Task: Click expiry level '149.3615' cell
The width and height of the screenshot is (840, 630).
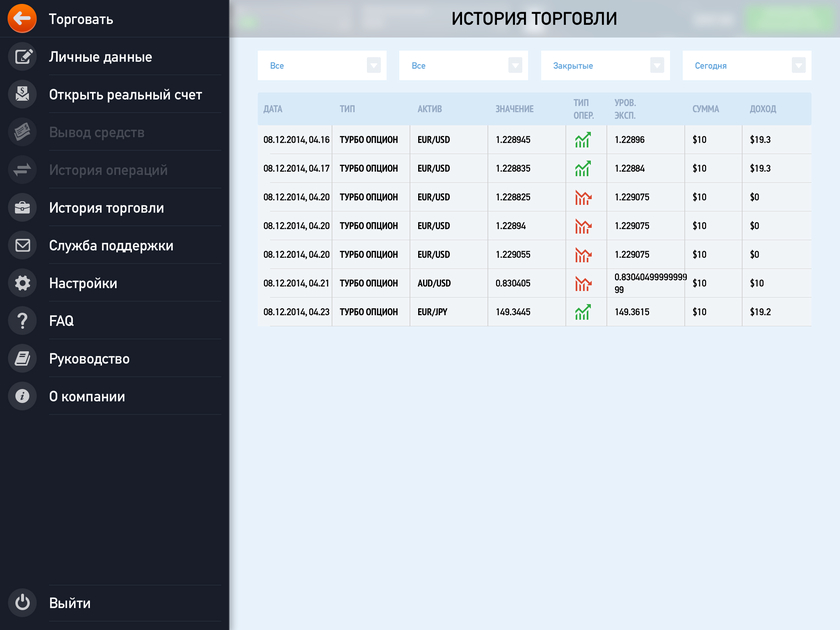Action: 632,312
